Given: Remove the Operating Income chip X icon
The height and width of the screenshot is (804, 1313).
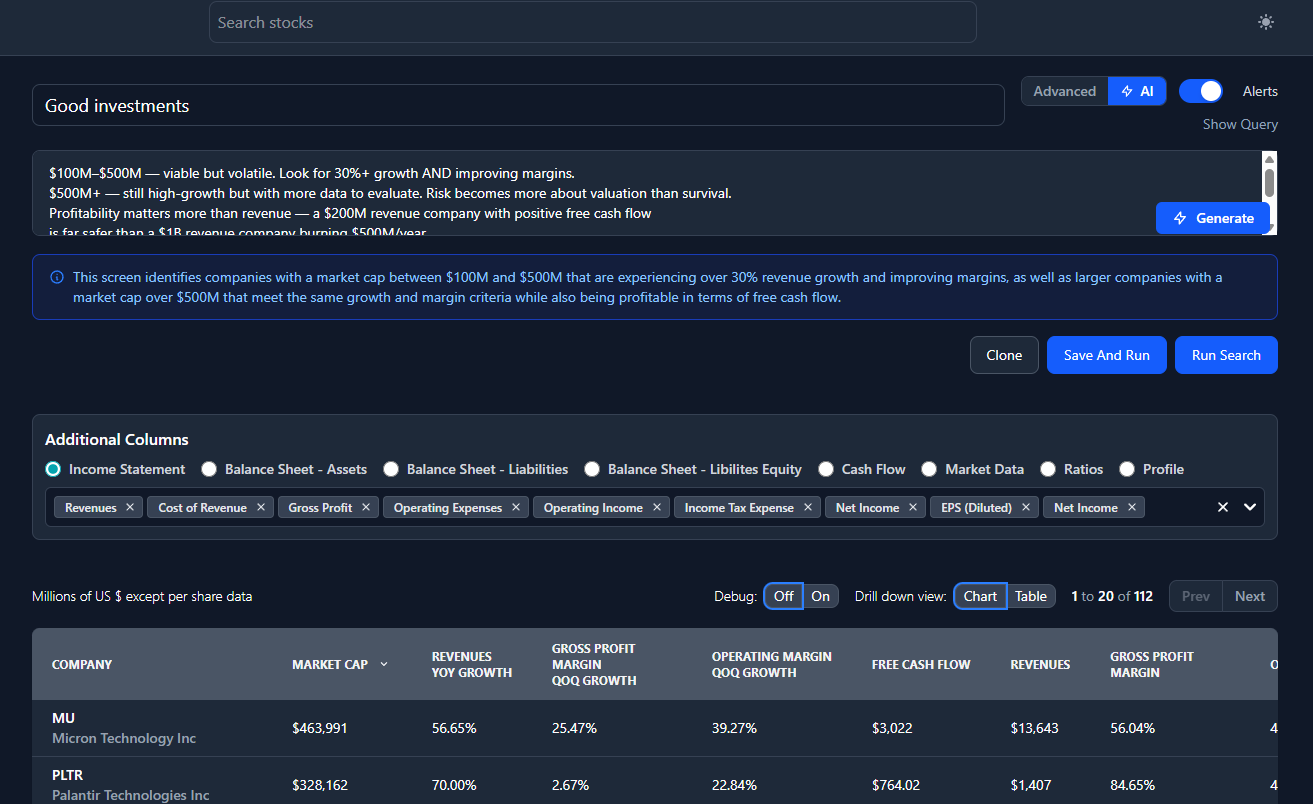Looking at the screenshot, I should click(657, 507).
